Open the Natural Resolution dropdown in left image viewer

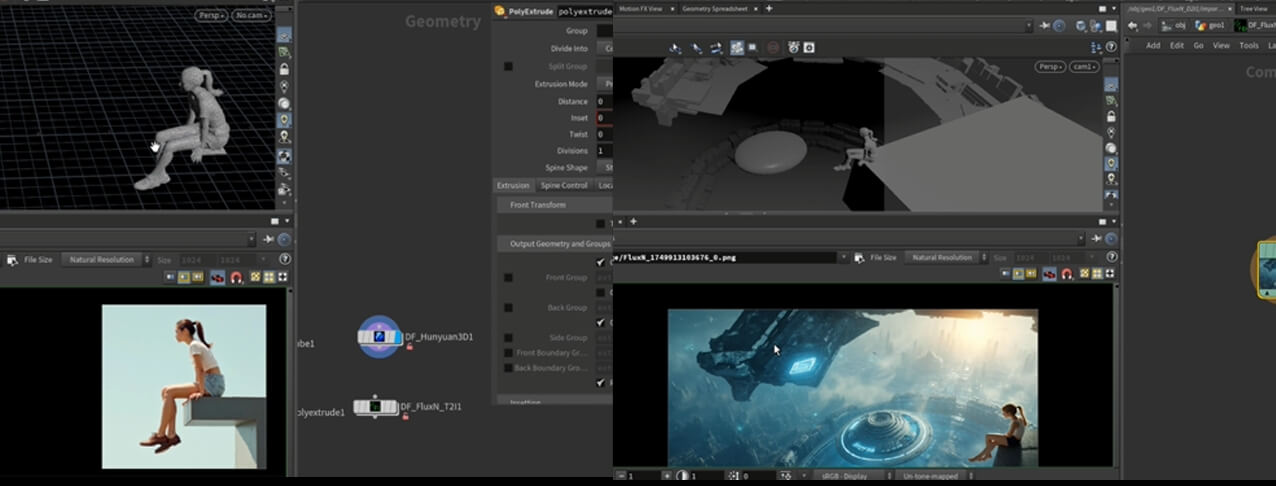(x=106, y=259)
